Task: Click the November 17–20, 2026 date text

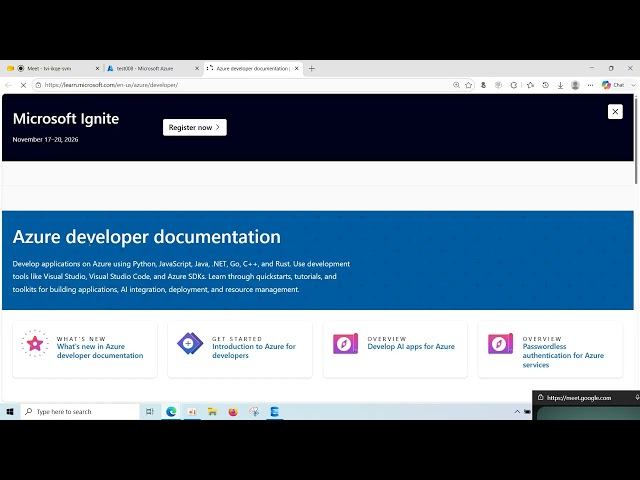Action: click(45, 140)
